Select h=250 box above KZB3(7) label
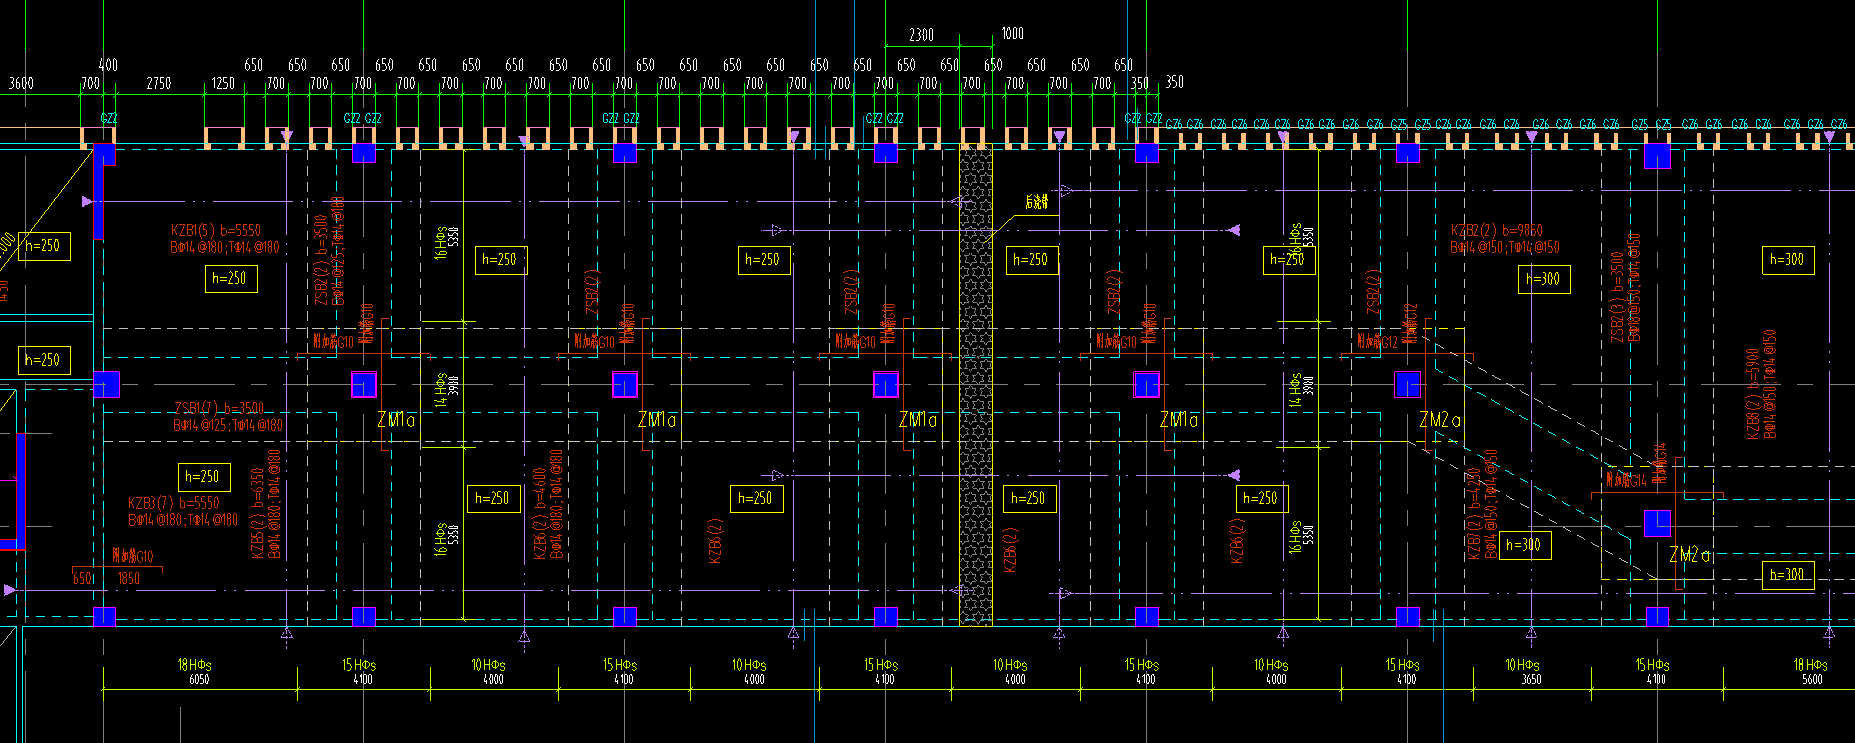The width and height of the screenshot is (1855, 743). 203,477
